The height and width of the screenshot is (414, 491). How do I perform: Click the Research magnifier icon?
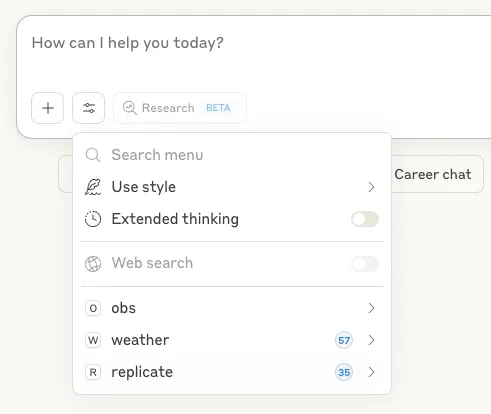click(x=130, y=108)
